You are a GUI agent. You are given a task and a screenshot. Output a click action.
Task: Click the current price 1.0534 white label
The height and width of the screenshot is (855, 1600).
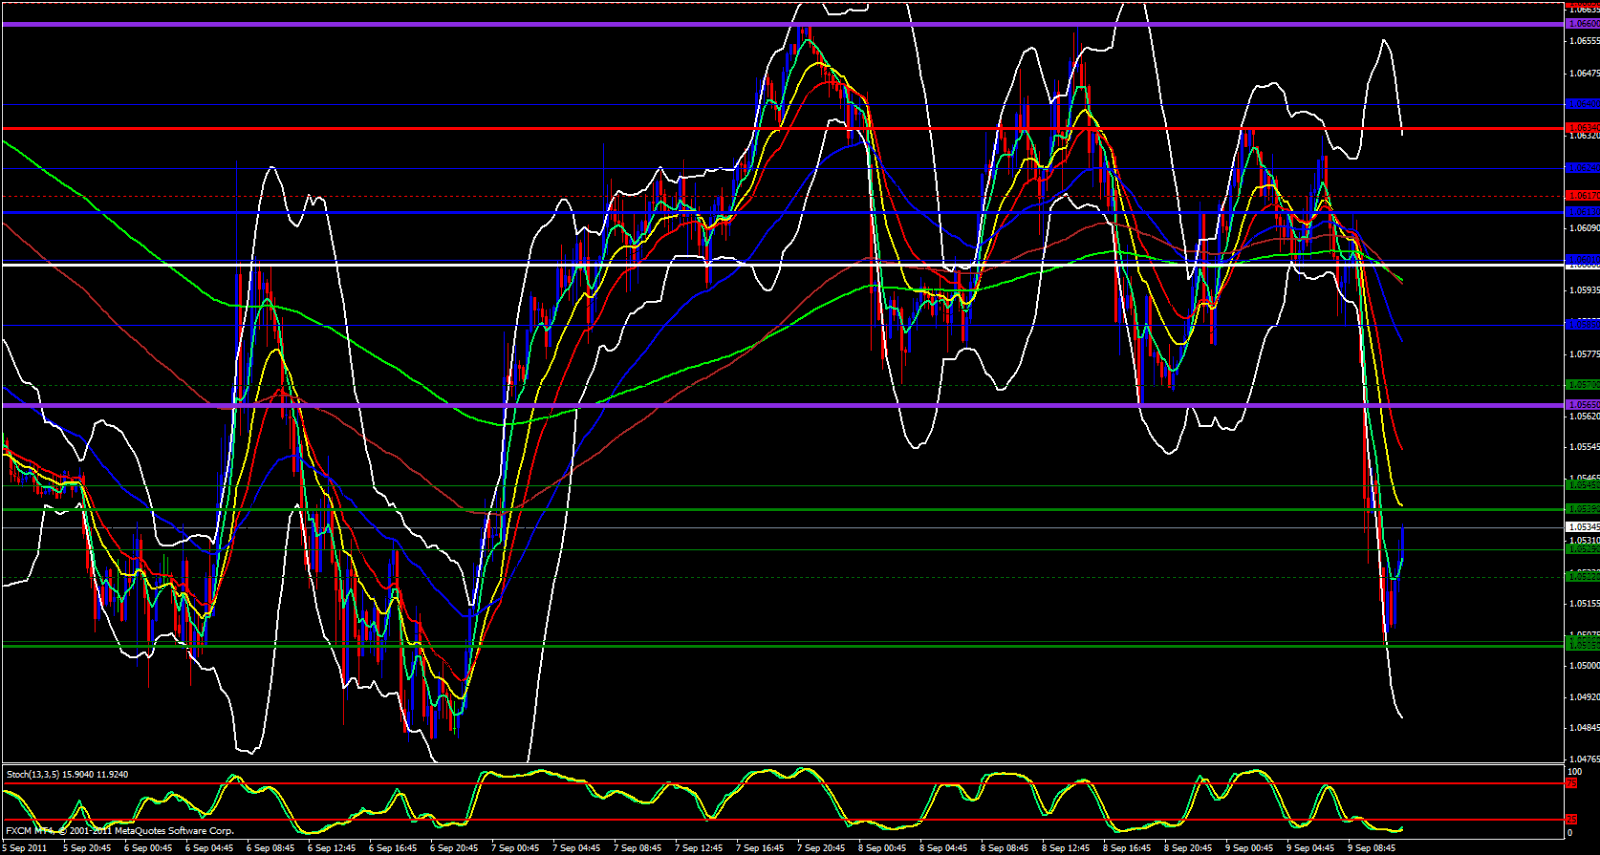coord(1582,527)
